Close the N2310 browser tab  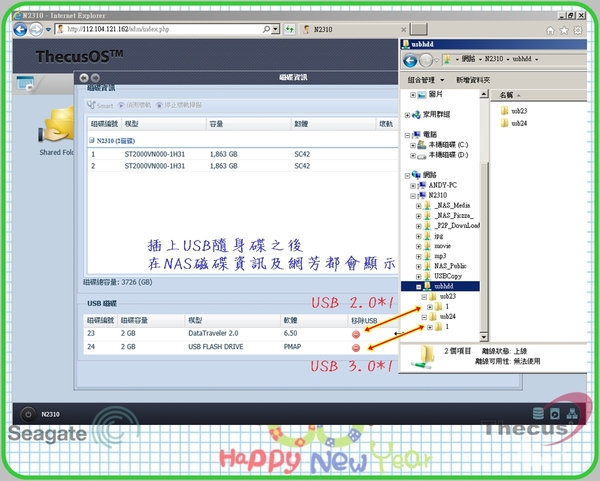tap(403, 29)
